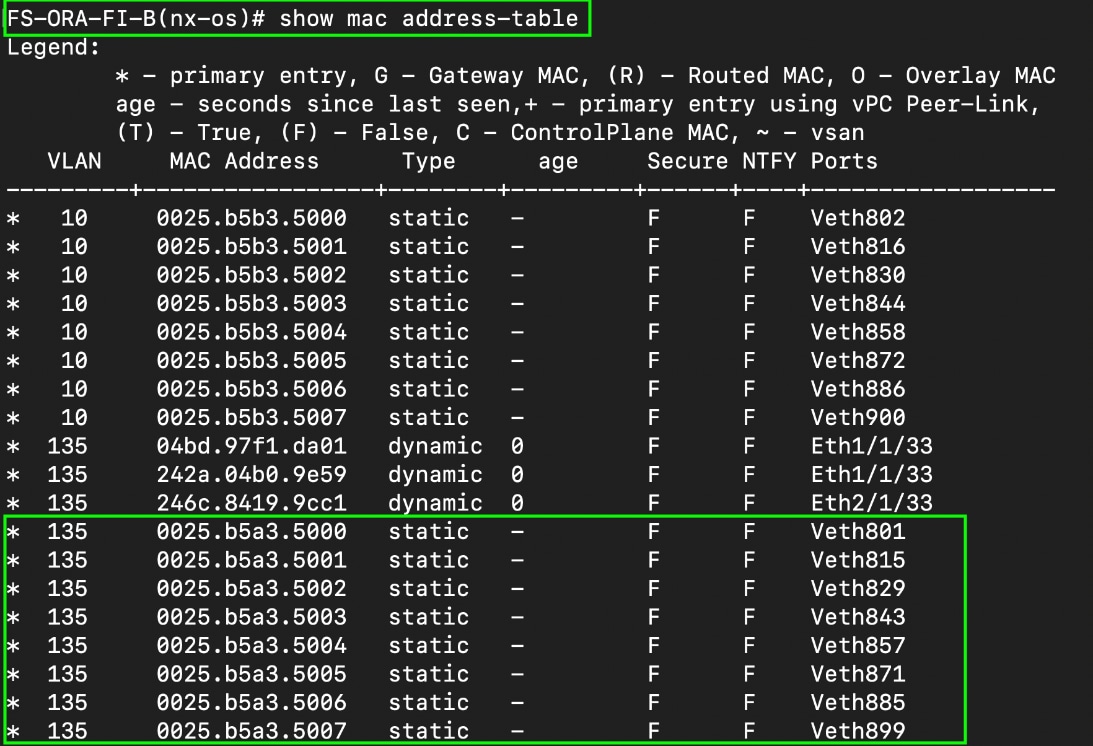Click the Veth802 port entry
Image resolution: width=1093 pixels, height=746 pixels.
[858, 218]
